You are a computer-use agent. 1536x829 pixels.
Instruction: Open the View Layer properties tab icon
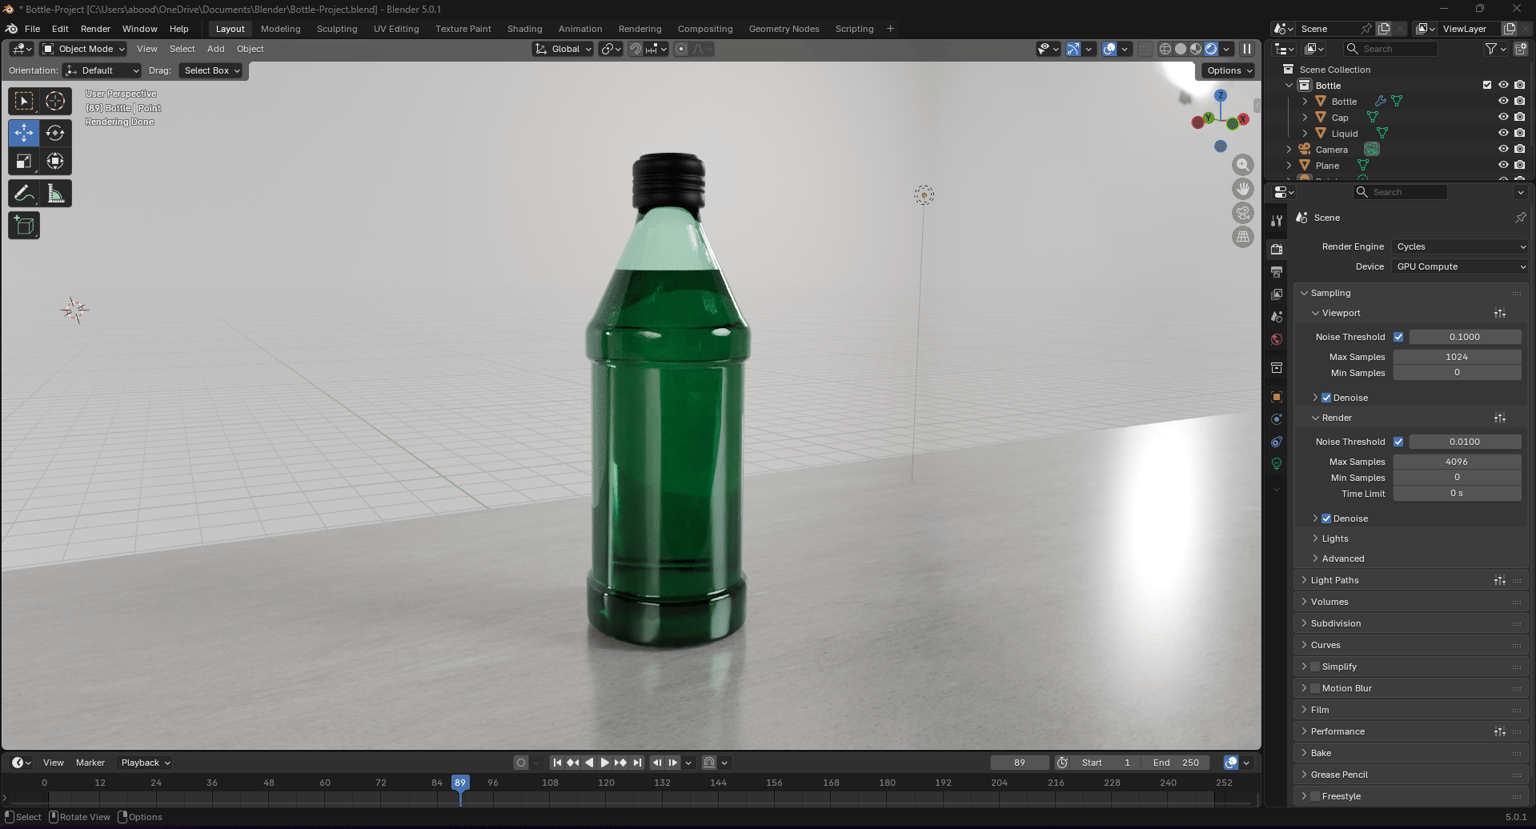pyautogui.click(x=1277, y=294)
